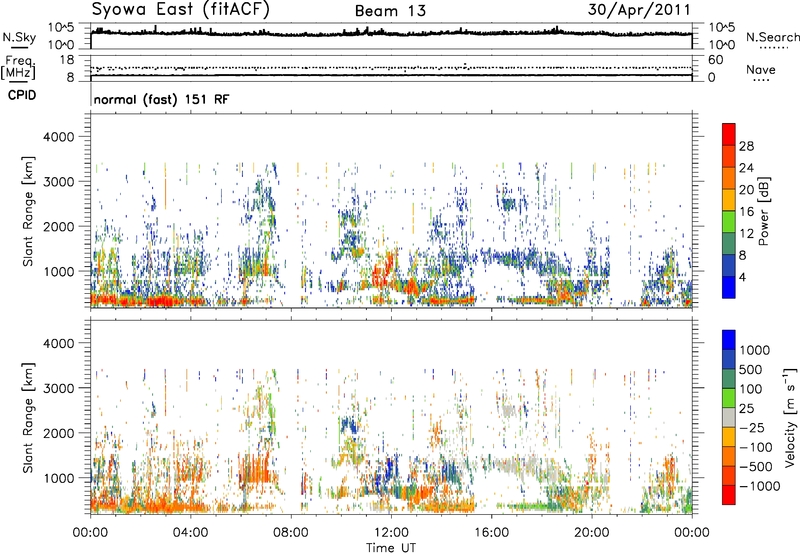Screen dimensions: 800x554
Task: Click the '20:00' time axis label
Action: pos(592,533)
